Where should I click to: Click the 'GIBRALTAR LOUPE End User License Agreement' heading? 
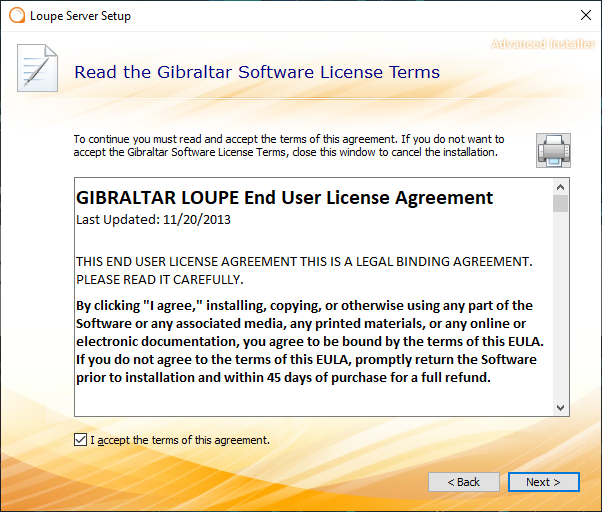284,198
